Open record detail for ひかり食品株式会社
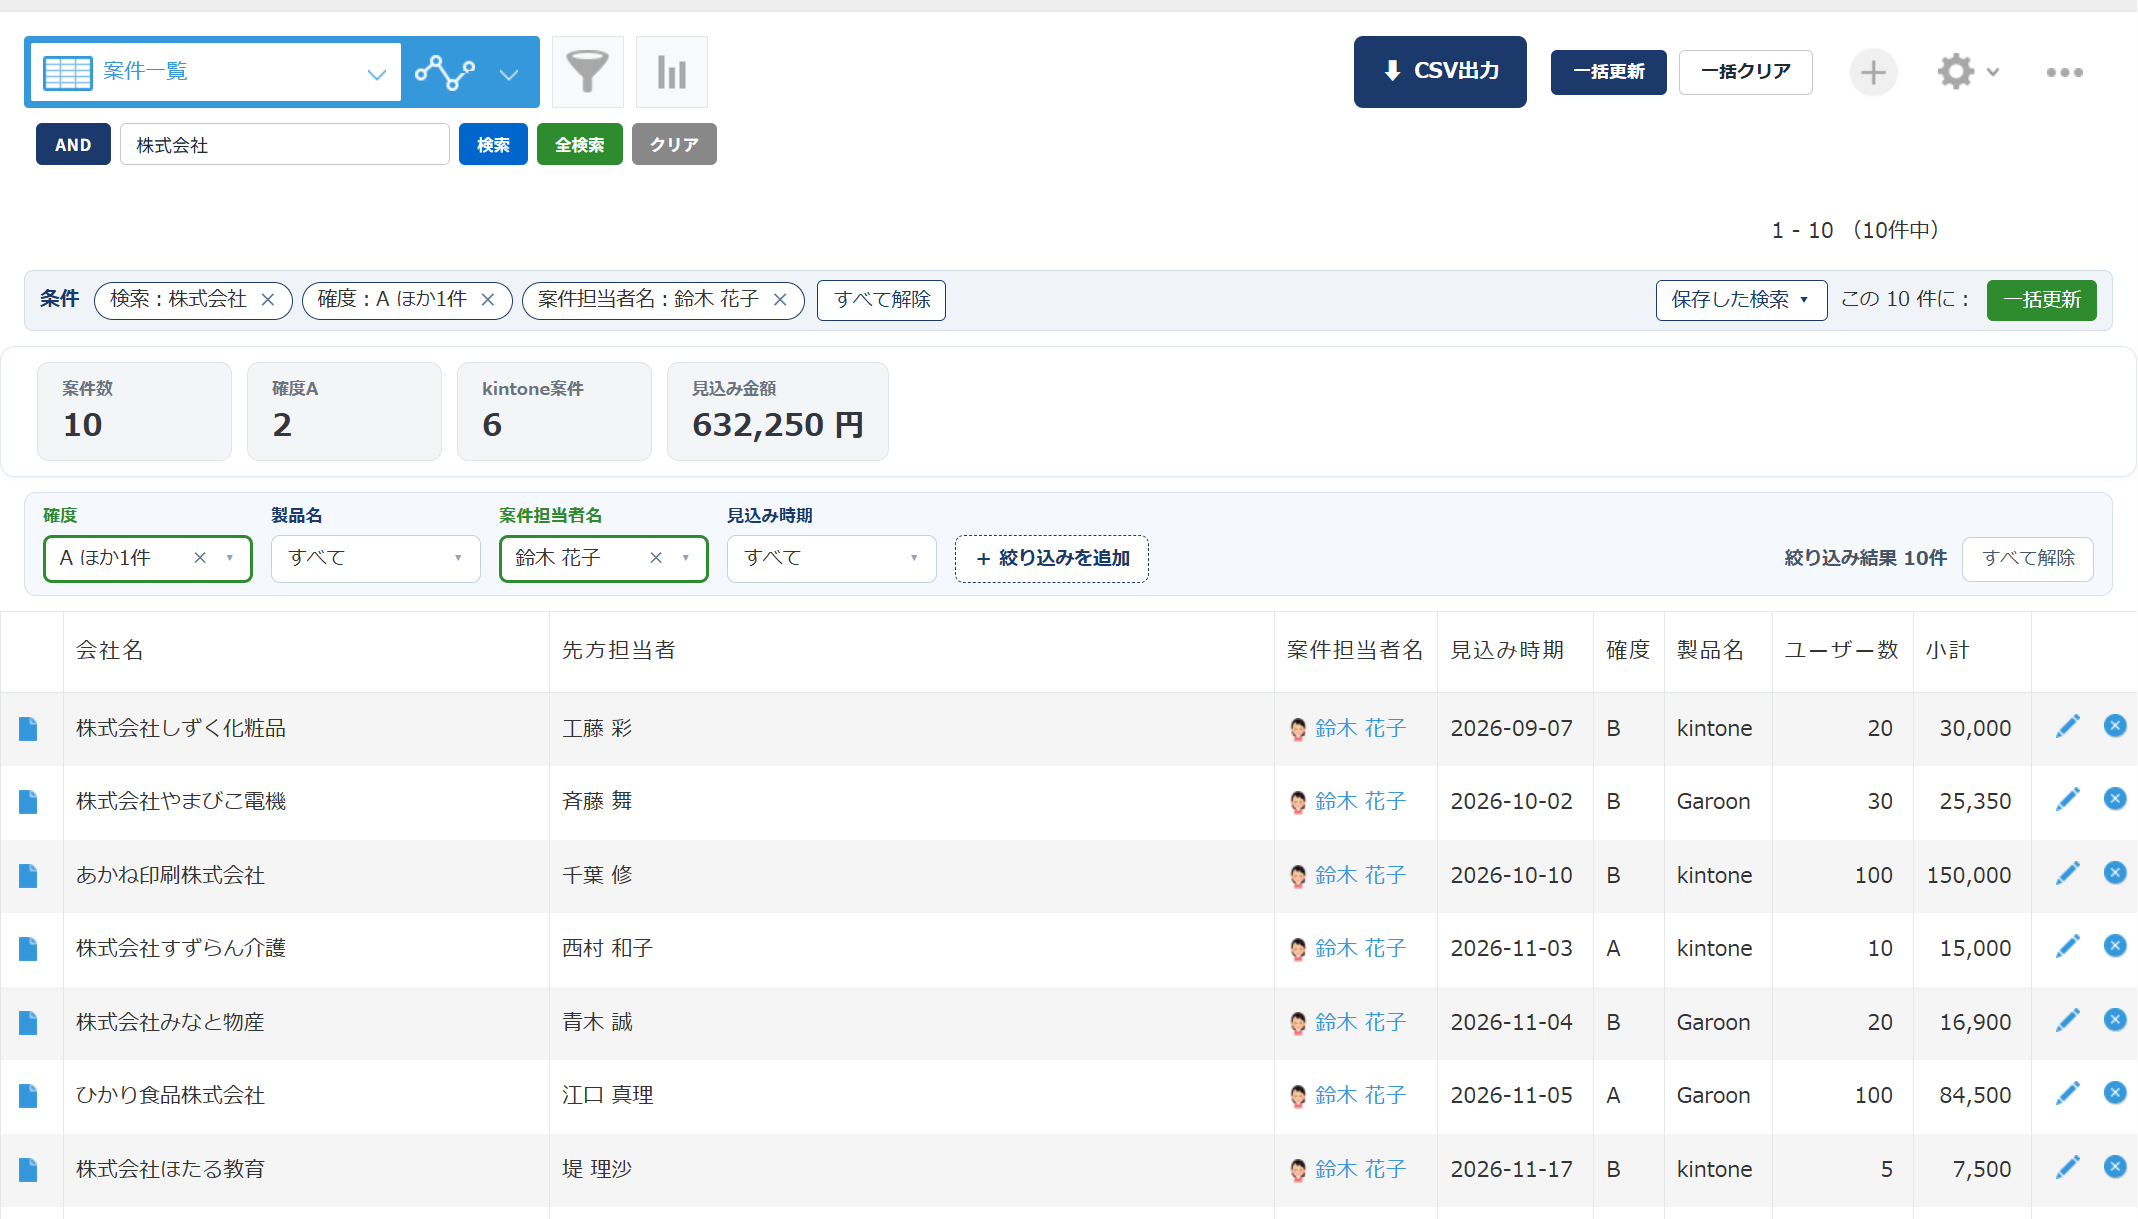This screenshot has height=1219, width=2138. pyautogui.click(x=28, y=1096)
